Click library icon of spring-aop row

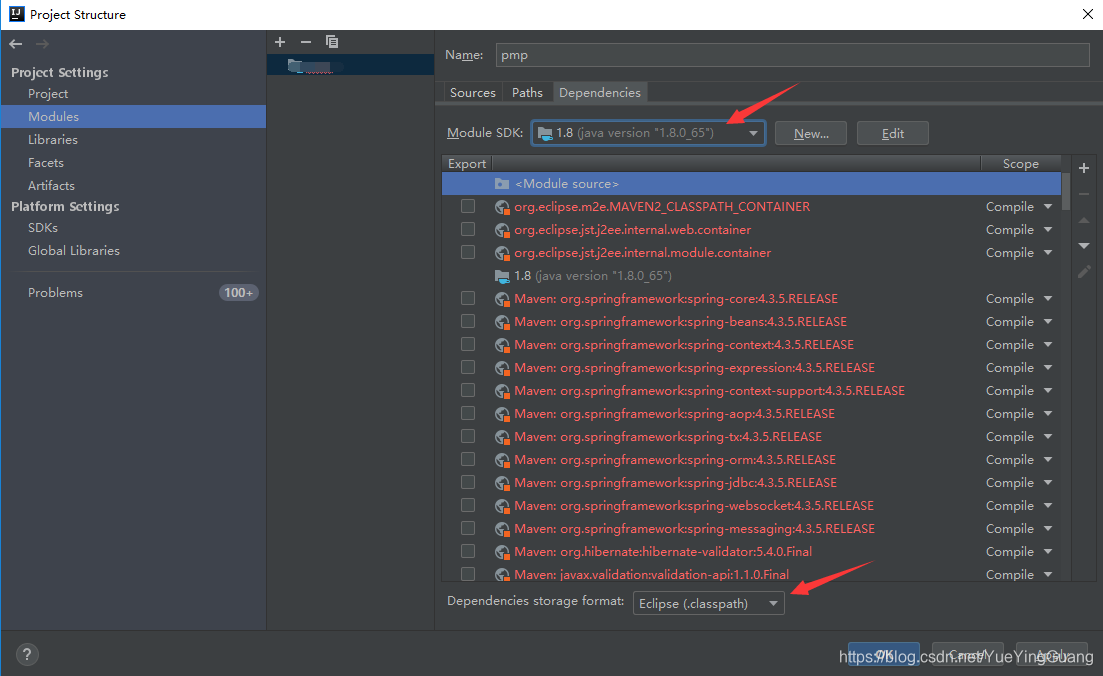pyautogui.click(x=502, y=414)
